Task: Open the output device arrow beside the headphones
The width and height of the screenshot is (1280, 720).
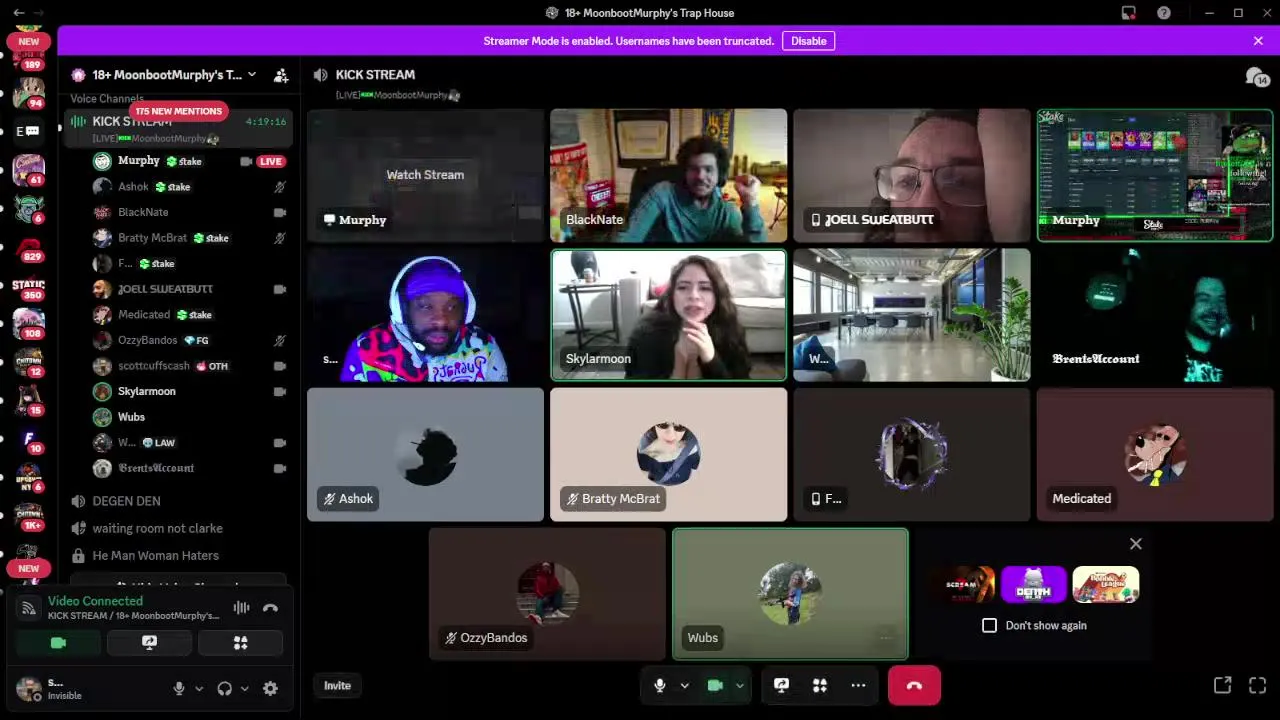Action: pyautogui.click(x=244, y=688)
